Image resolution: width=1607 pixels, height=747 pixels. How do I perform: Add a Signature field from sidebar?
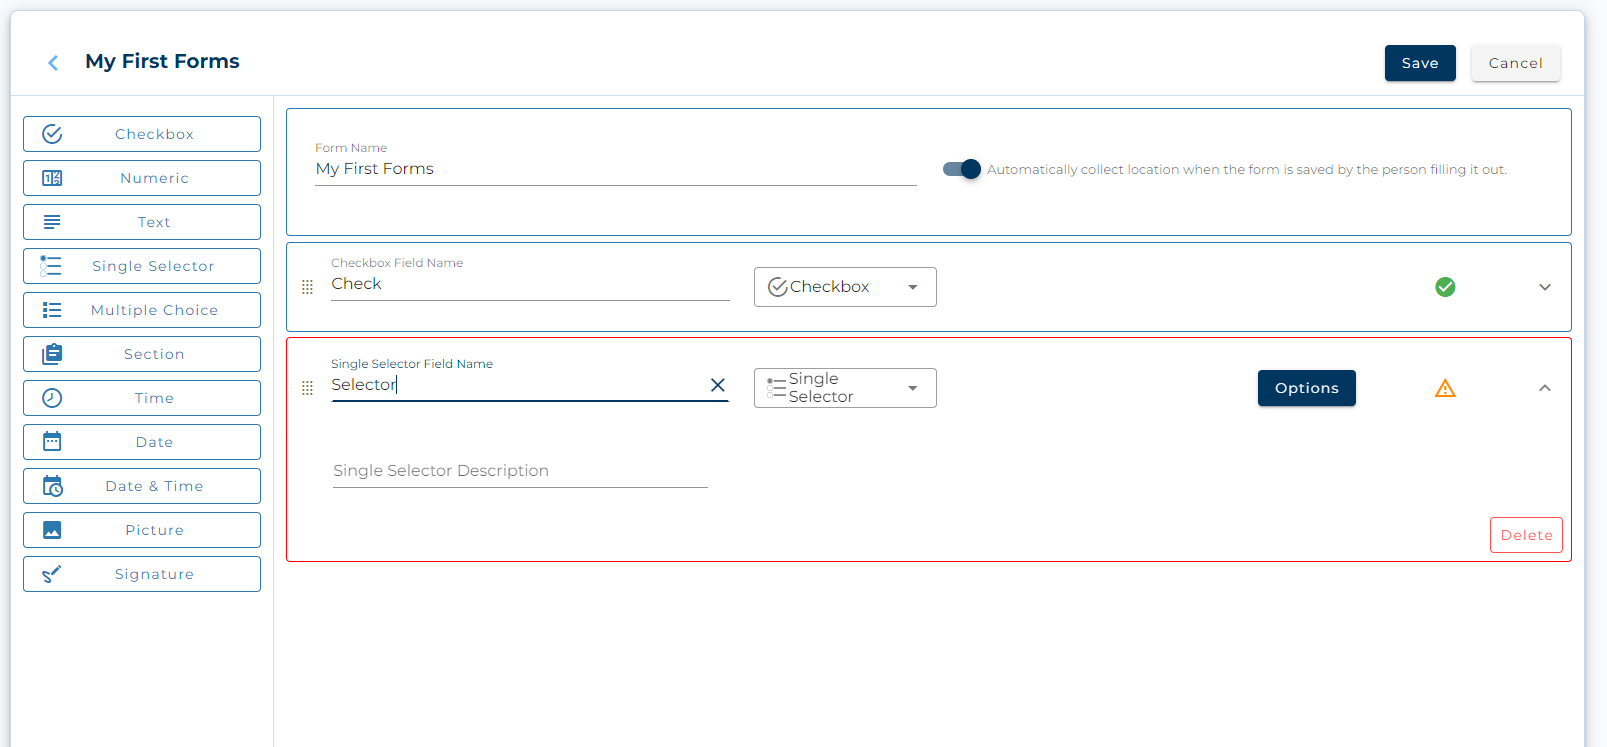[142, 574]
